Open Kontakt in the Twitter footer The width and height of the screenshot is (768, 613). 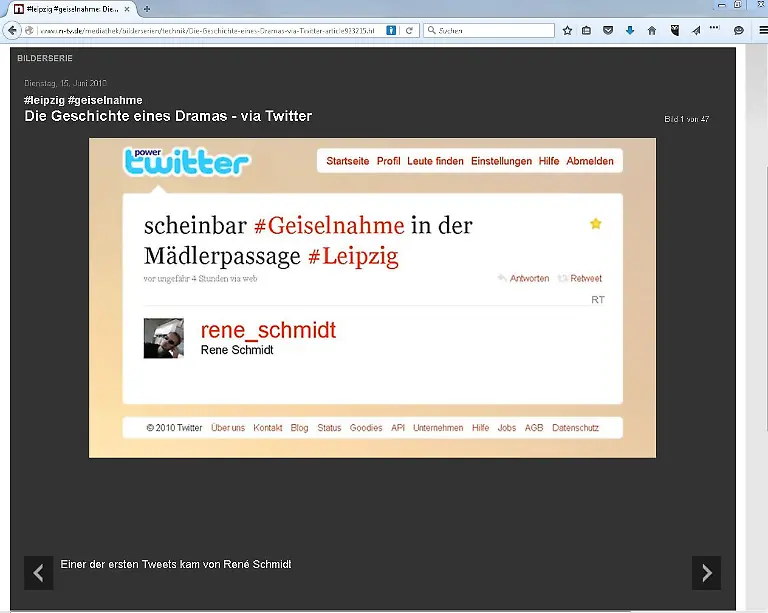click(x=267, y=427)
